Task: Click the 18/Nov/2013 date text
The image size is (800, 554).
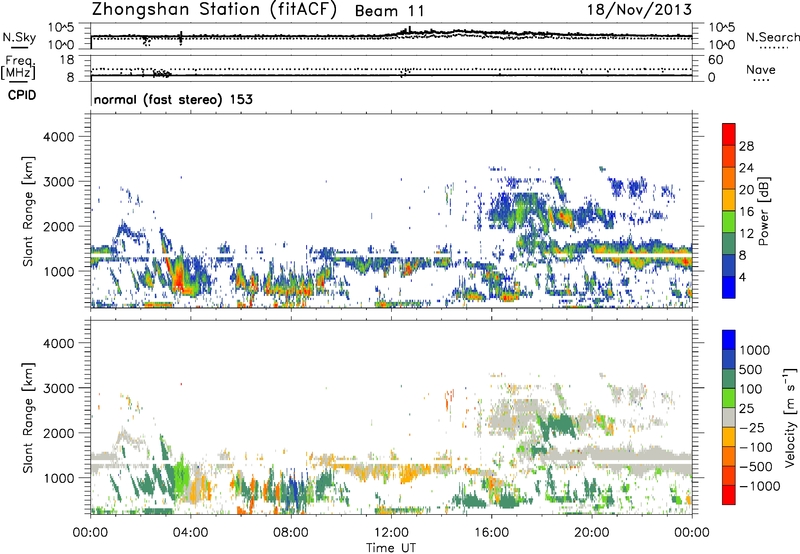Action: 639,10
